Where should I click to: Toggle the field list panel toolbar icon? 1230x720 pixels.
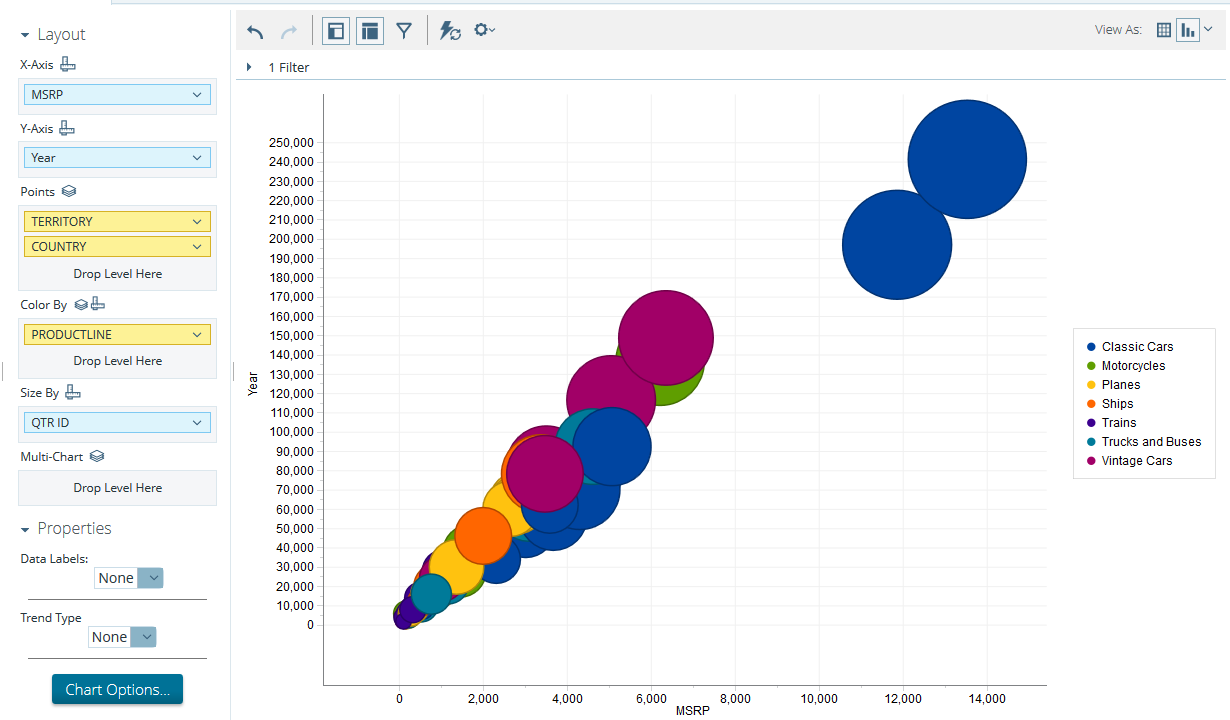(370, 31)
